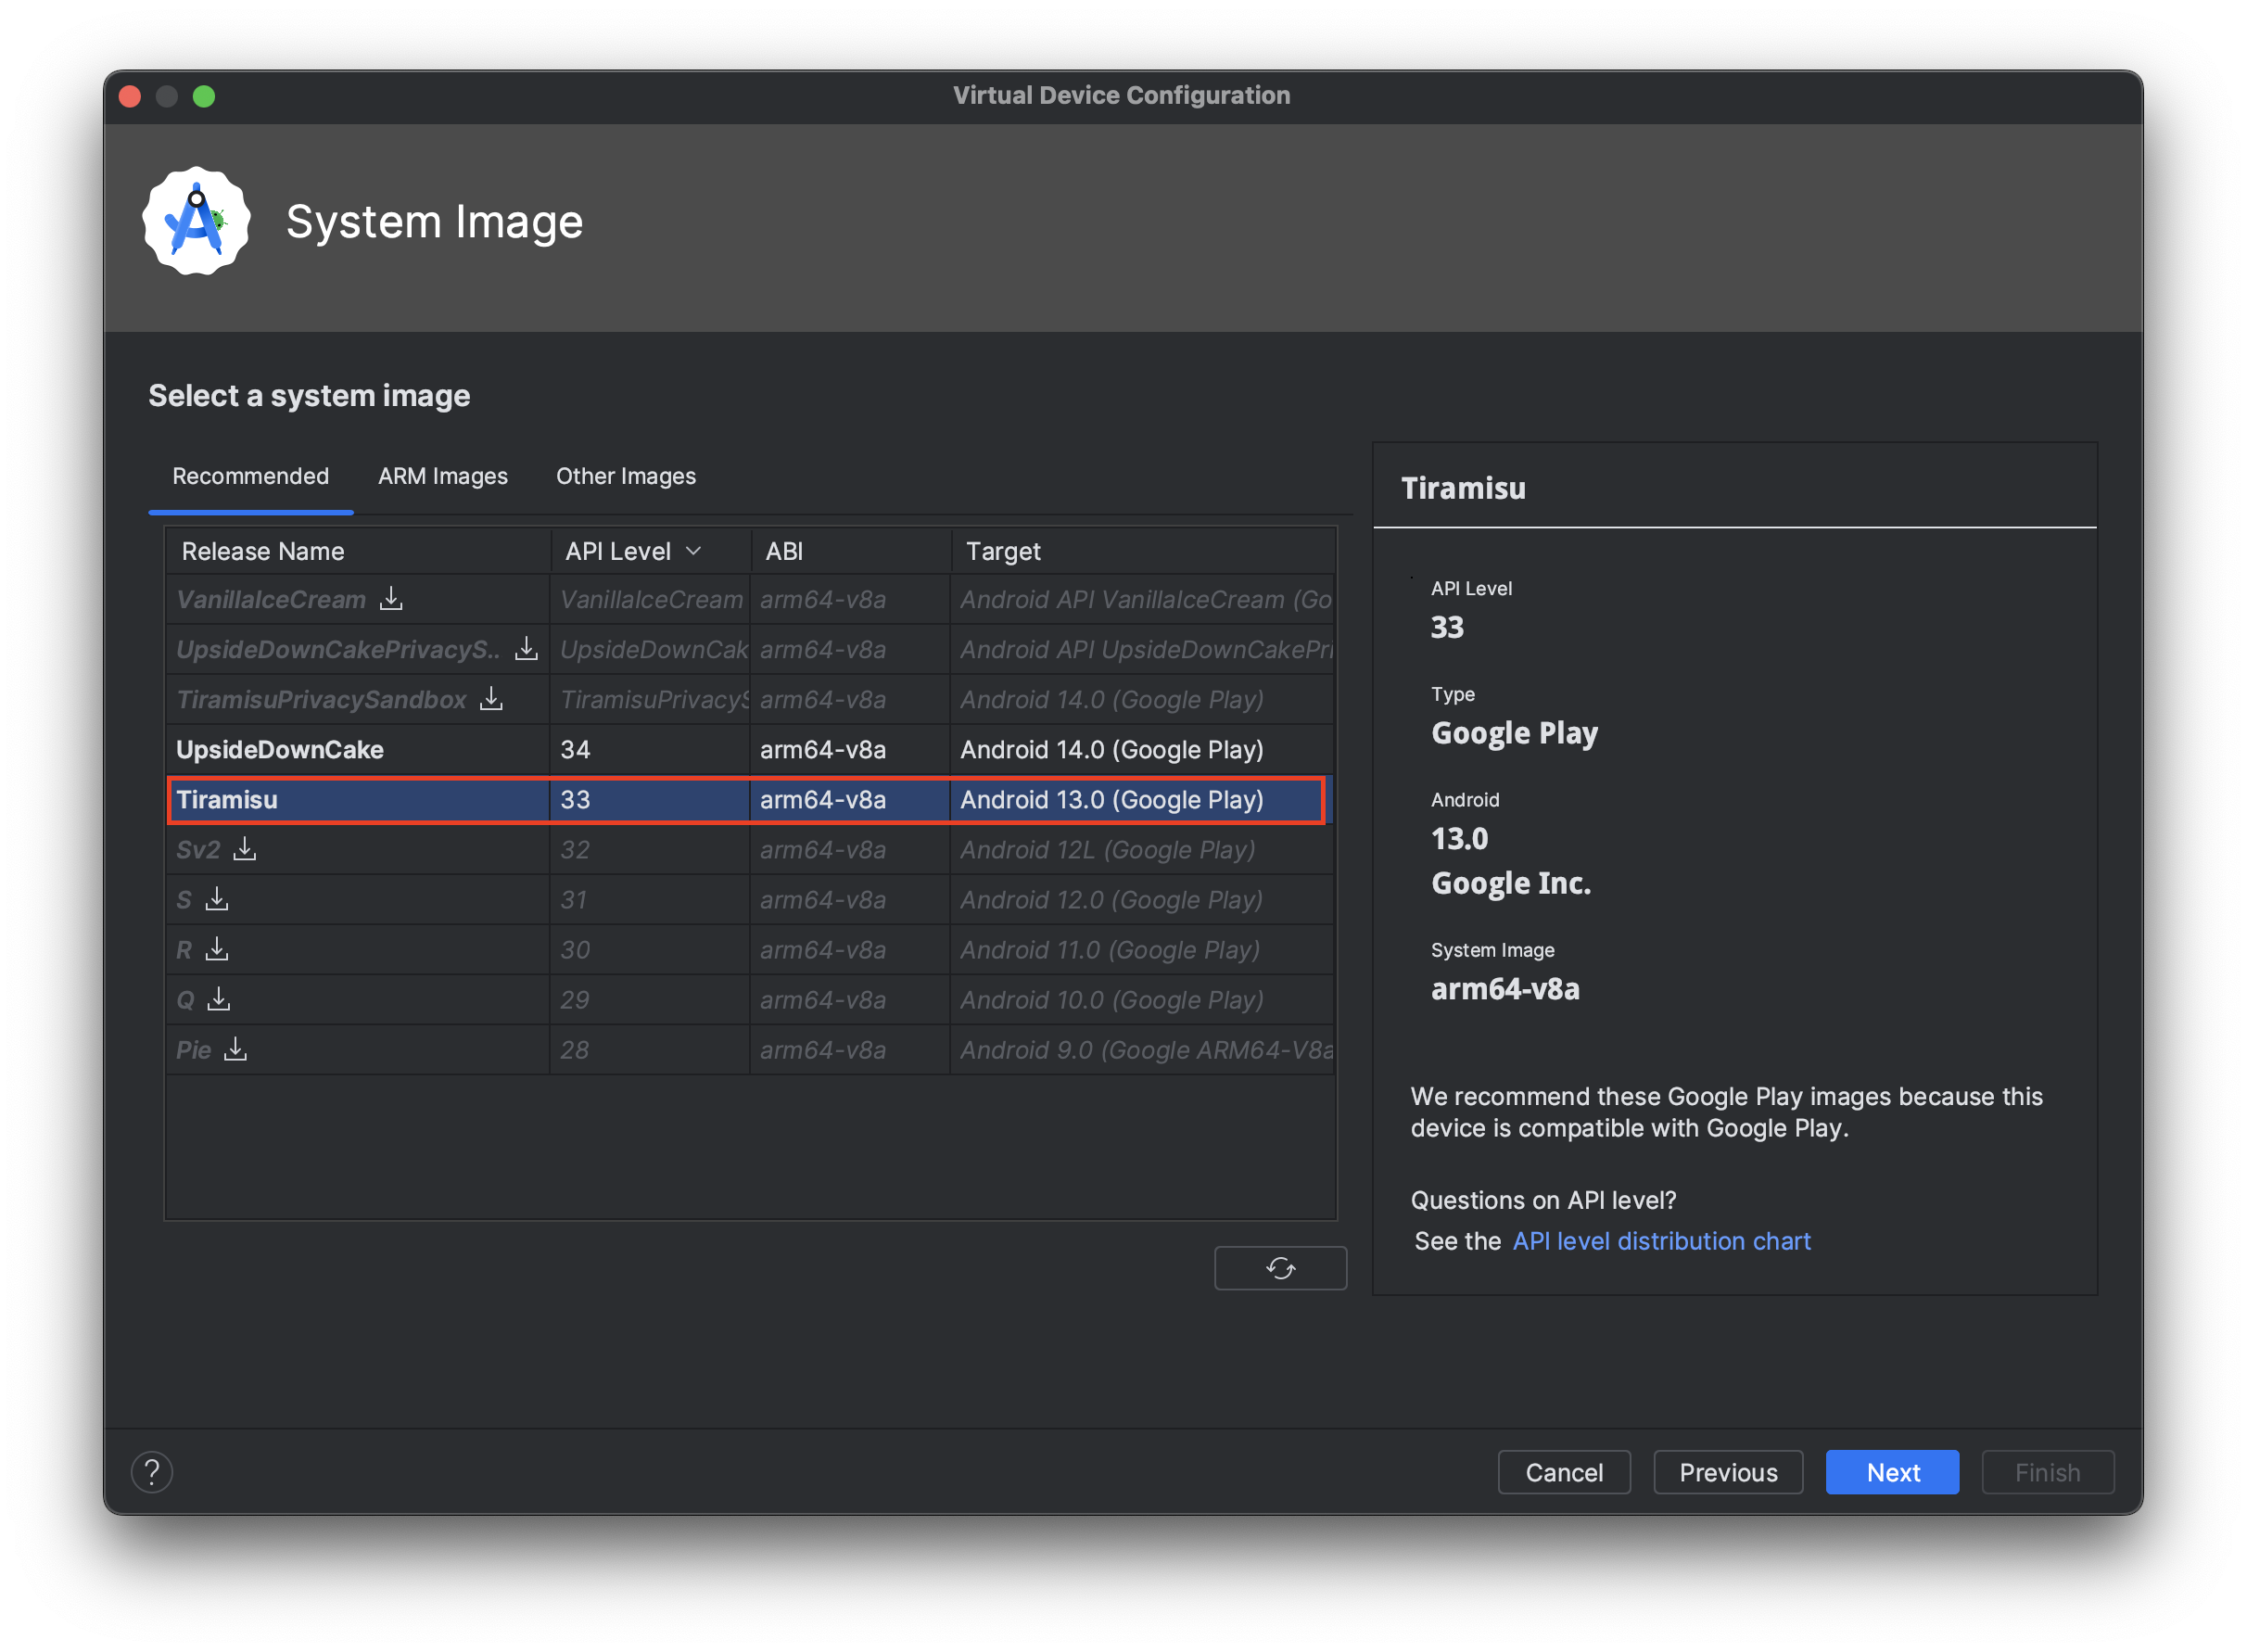This screenshot has height=1652, width=2247.
Task: Download the R release image
Action: (x=217, y=949)
